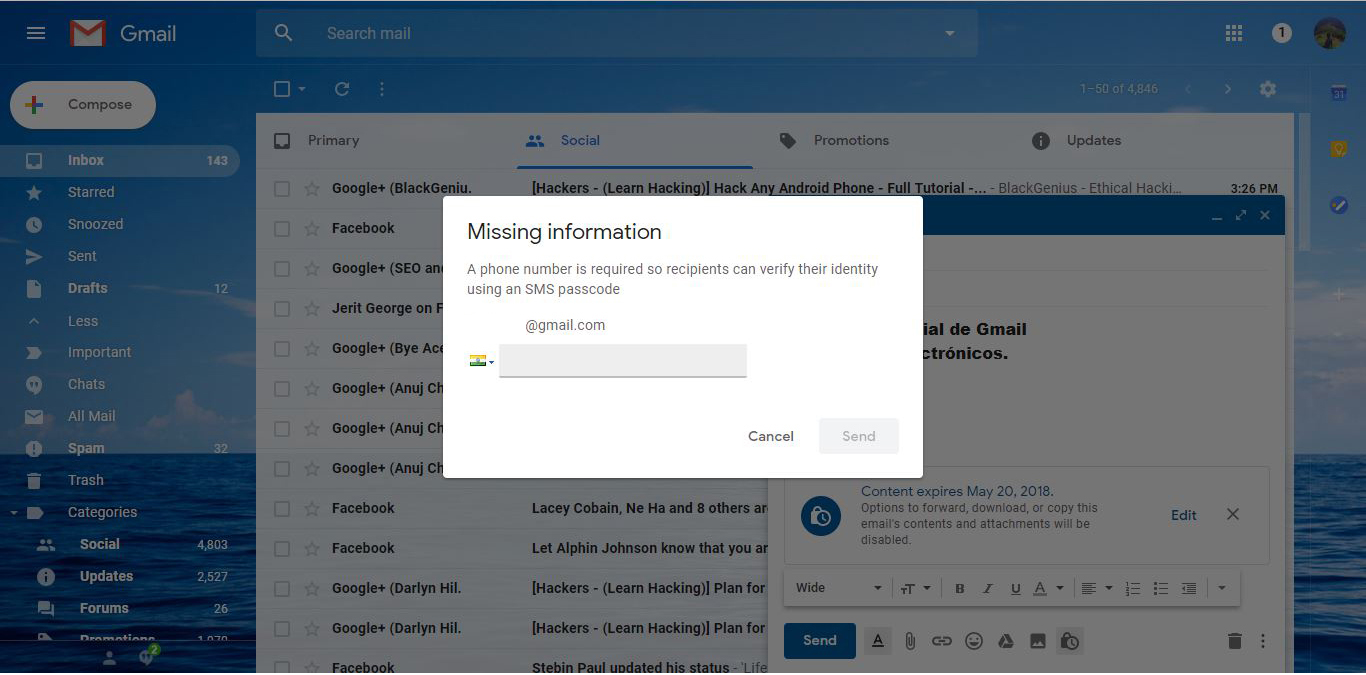This screenshot has height=675, width=1366.
Task: Click the Compose button
Action: click(83, 105)
